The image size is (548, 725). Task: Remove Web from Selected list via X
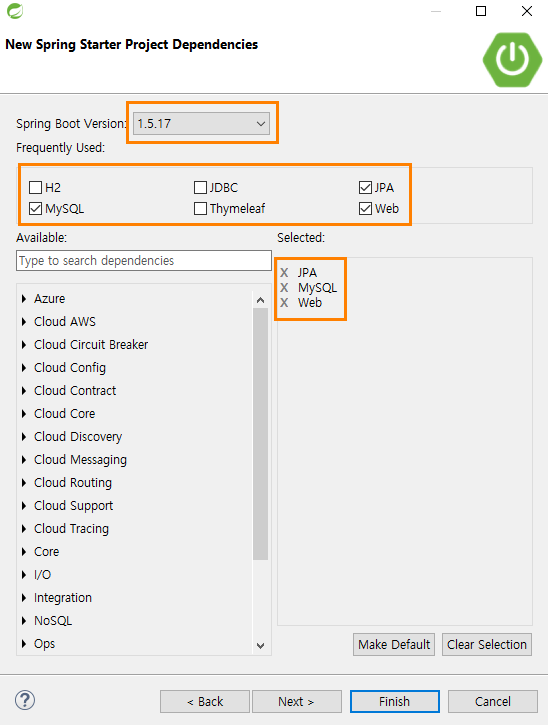click(284, 303)
